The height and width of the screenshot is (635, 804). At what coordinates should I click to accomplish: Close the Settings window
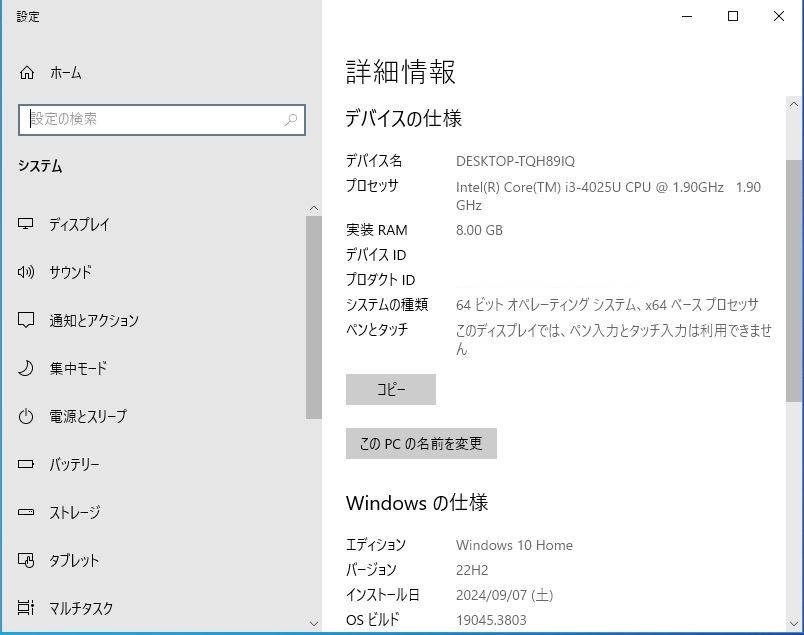click(779, 16)
